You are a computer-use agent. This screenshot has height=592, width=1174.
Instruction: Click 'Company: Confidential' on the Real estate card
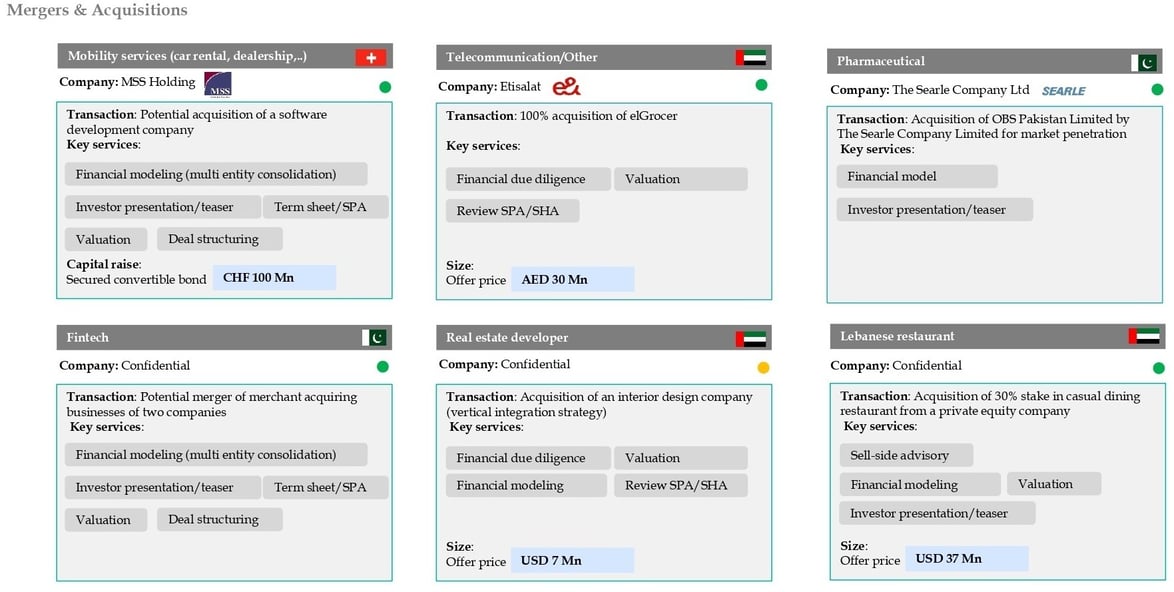505,364
